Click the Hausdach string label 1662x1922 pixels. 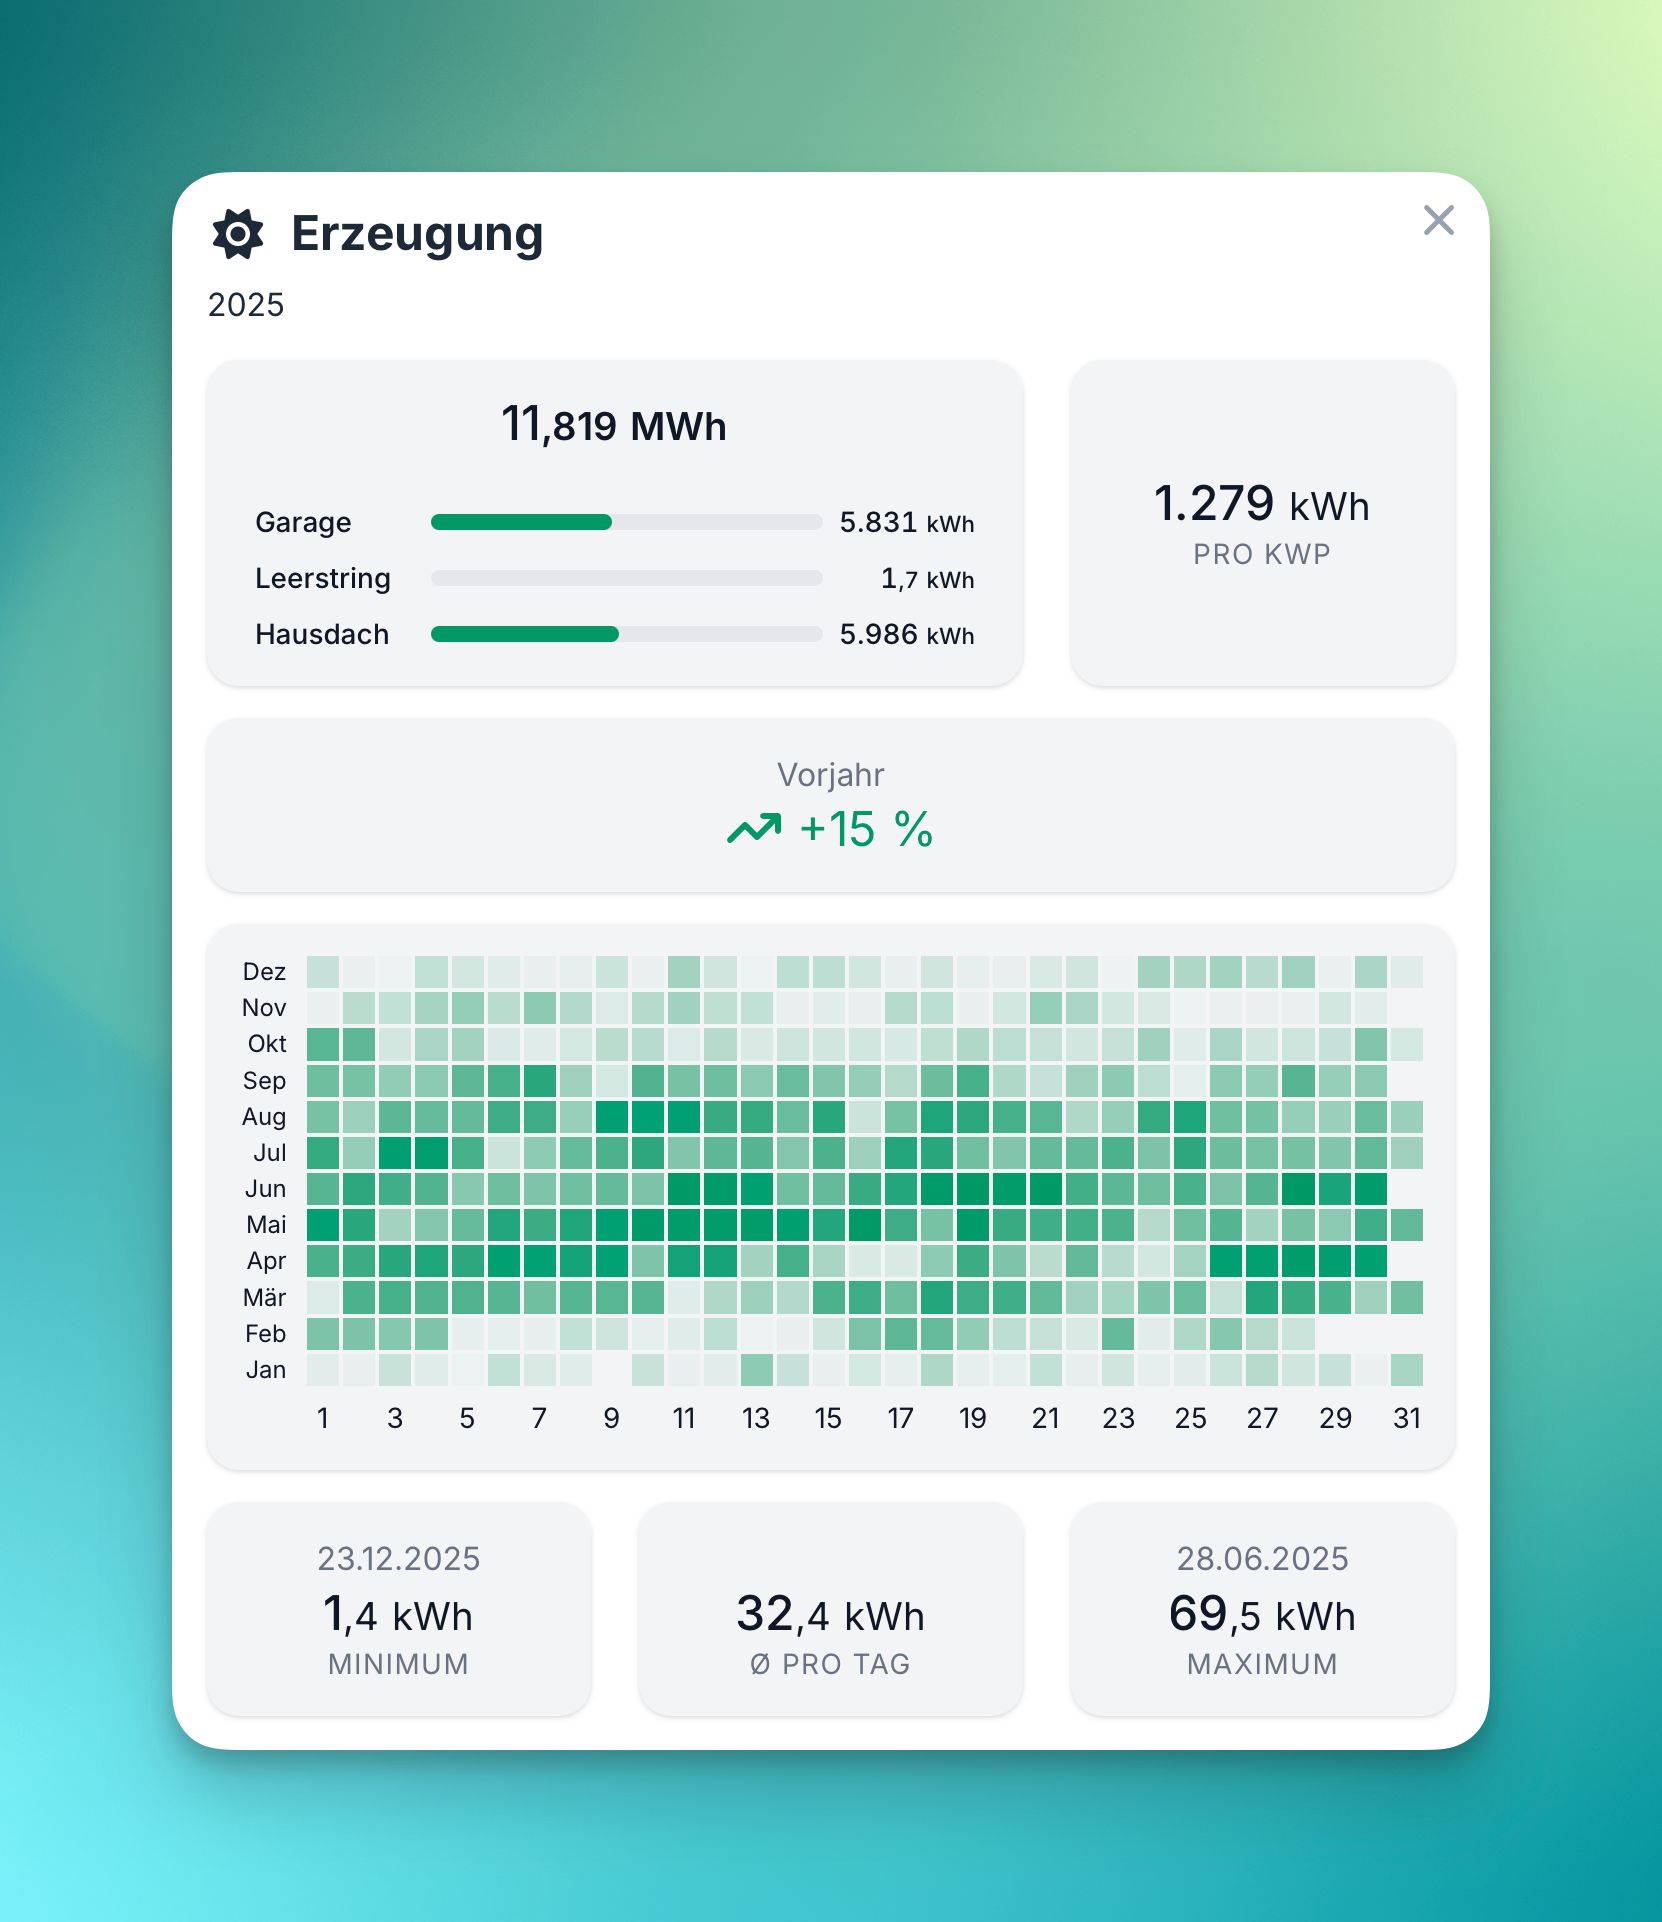click(322, 634)
